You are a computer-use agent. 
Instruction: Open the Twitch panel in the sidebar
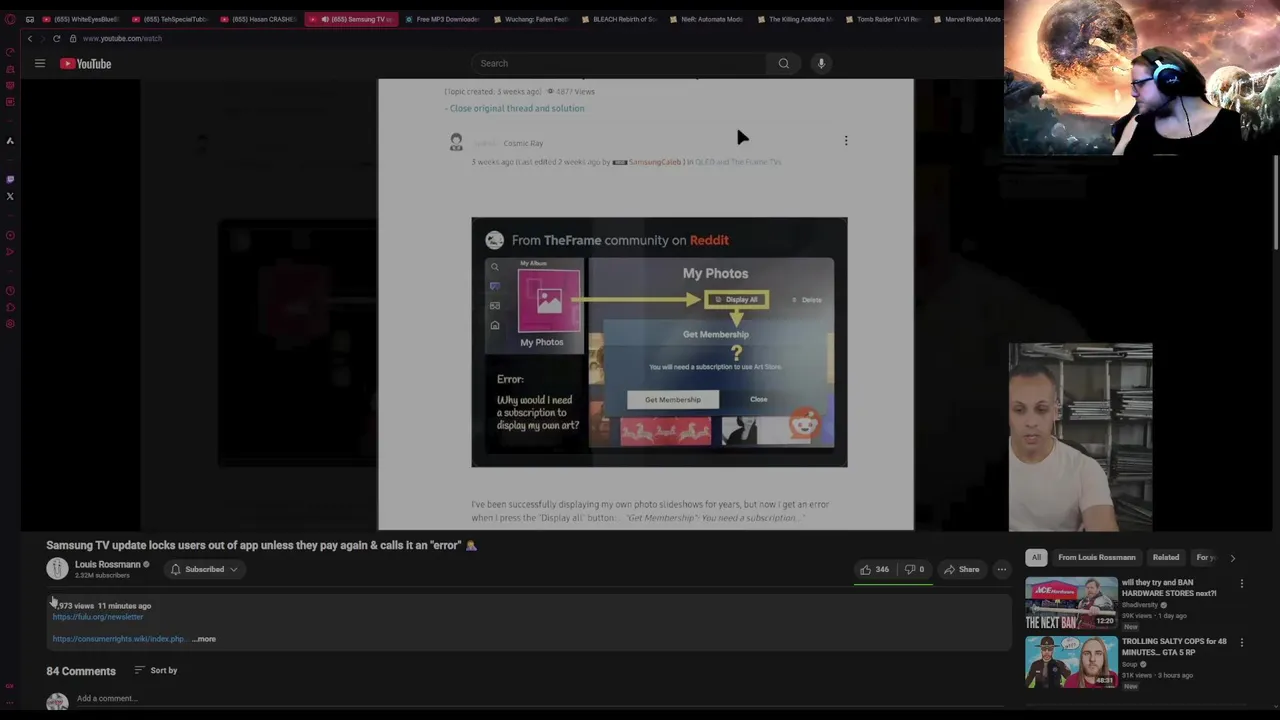(10, 179)
